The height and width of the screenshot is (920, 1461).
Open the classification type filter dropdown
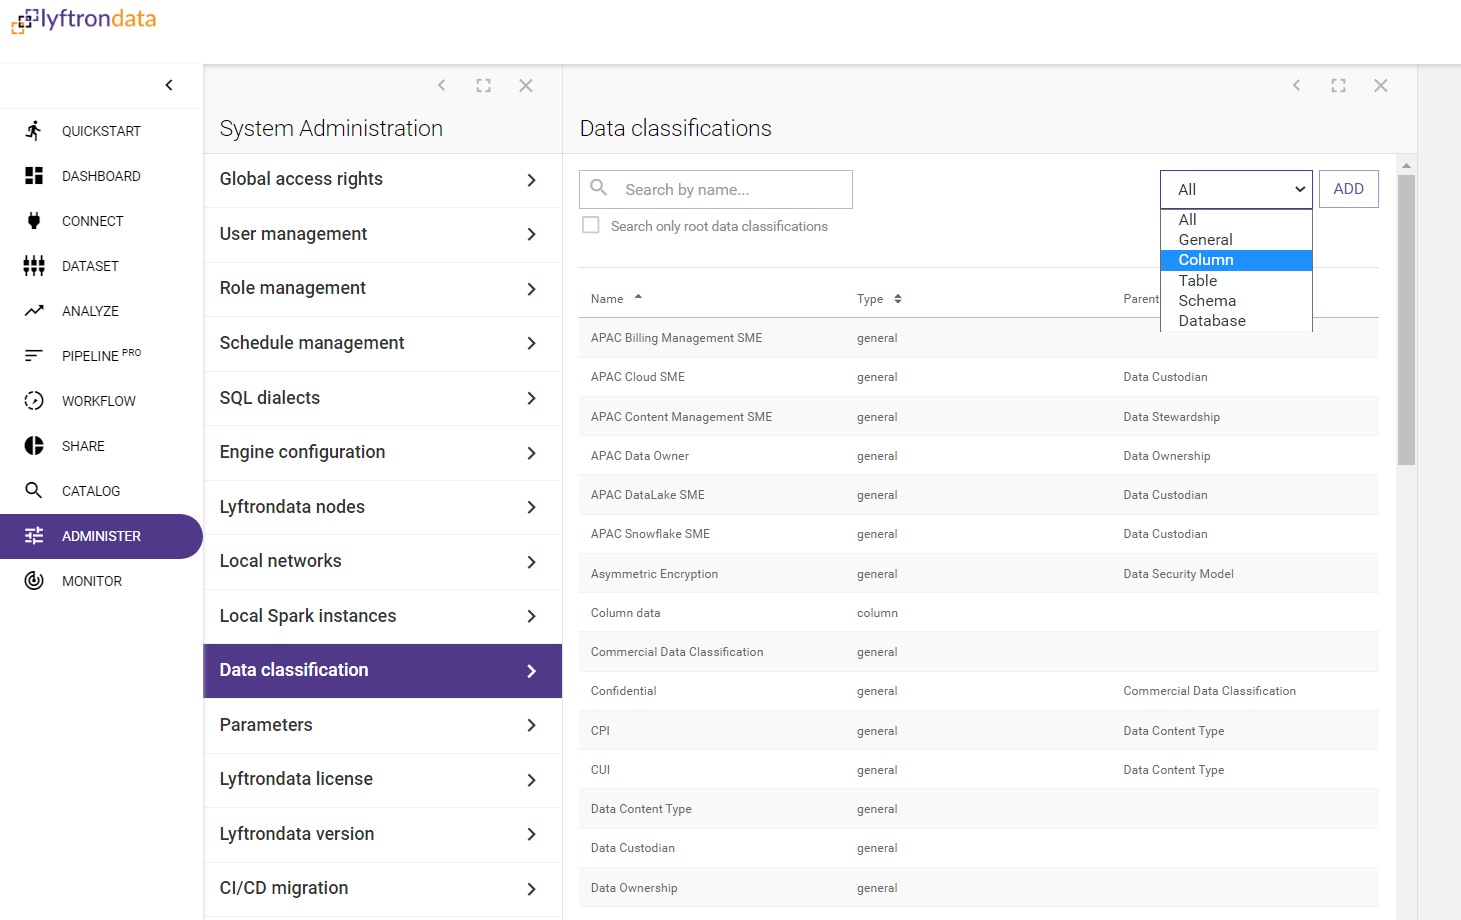(1236, 189)
